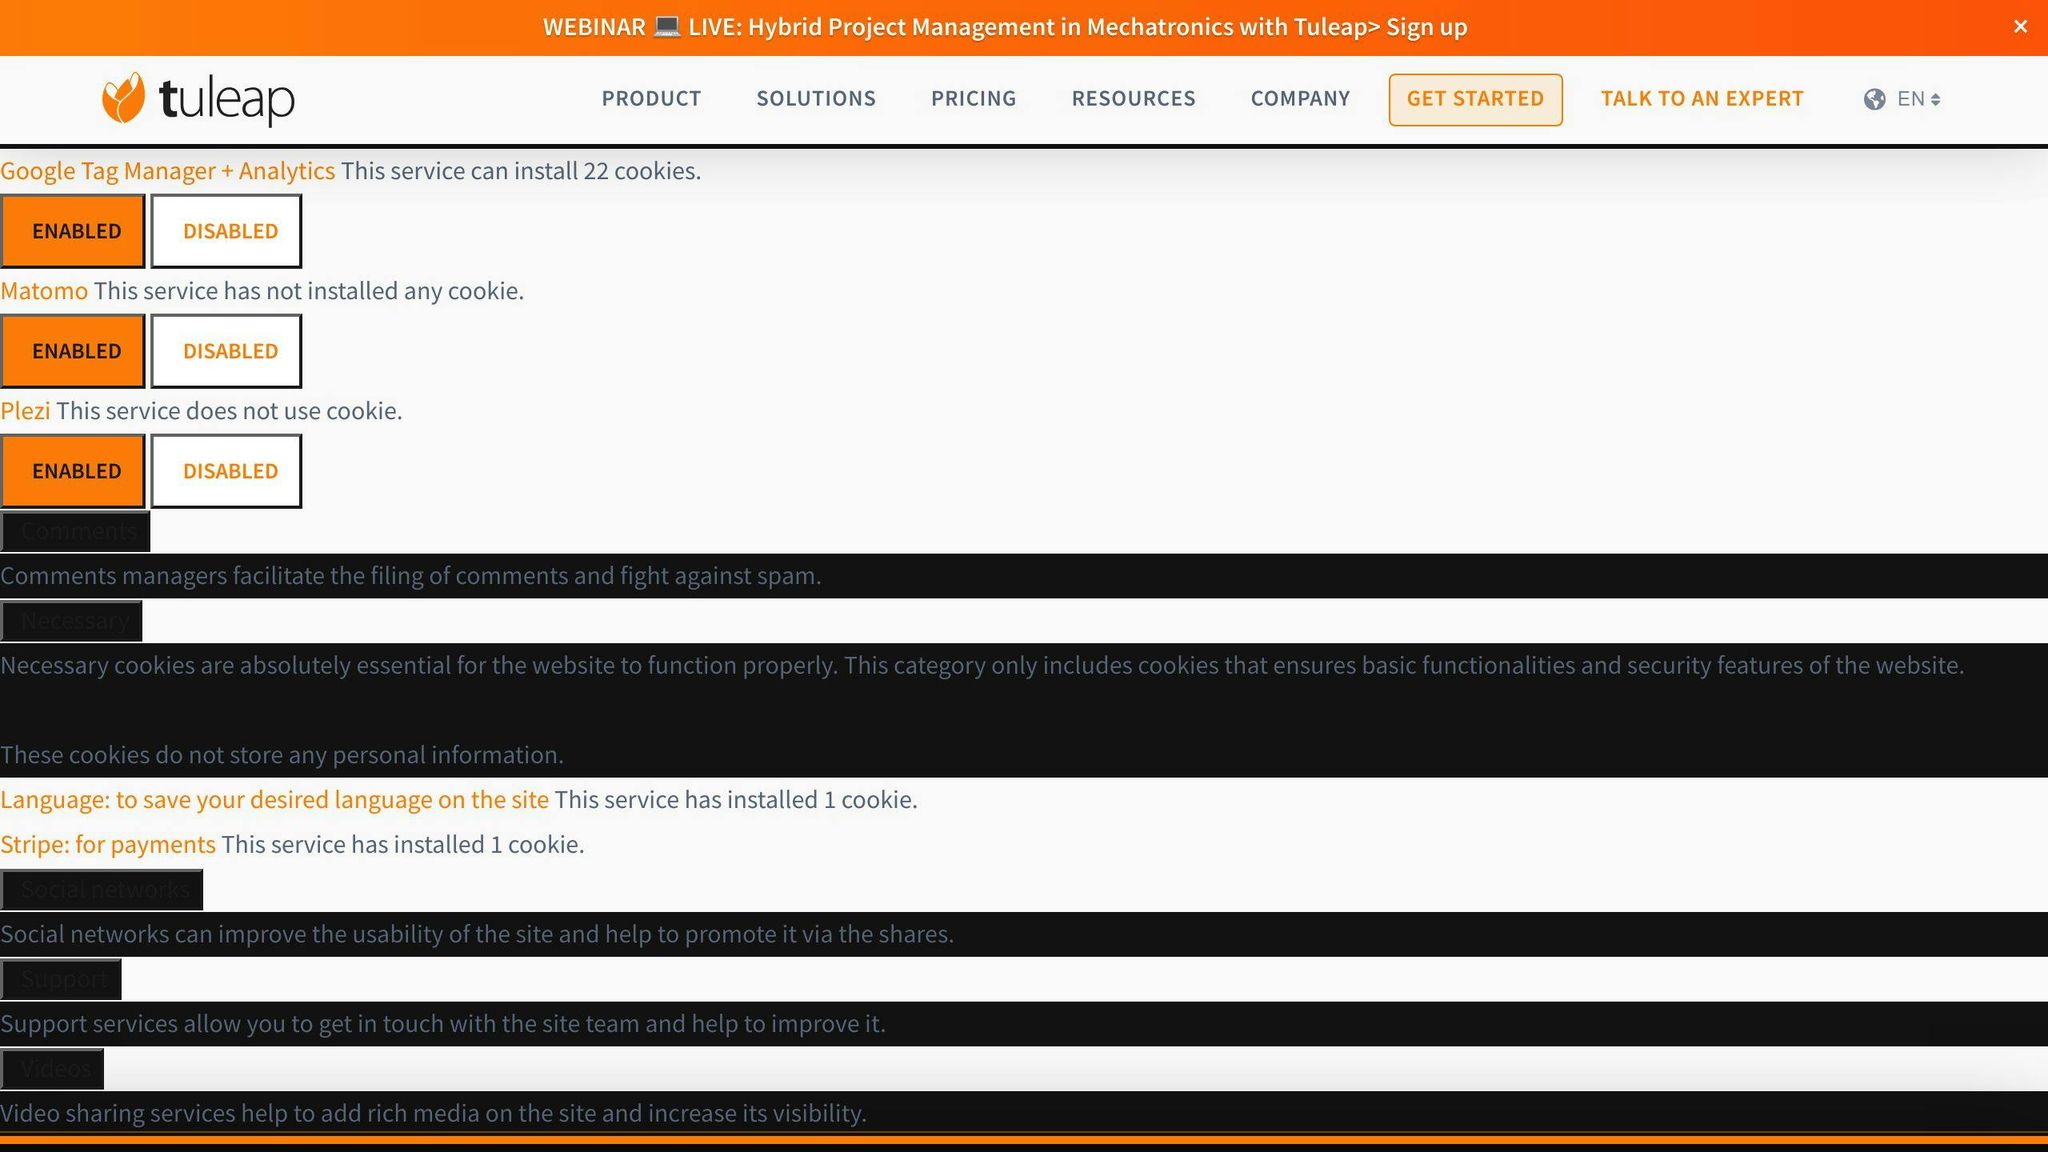The width and height of the screenshot is (2048, 1152).
Task: Open the EN language dropdown
Action: point(1918,99)
